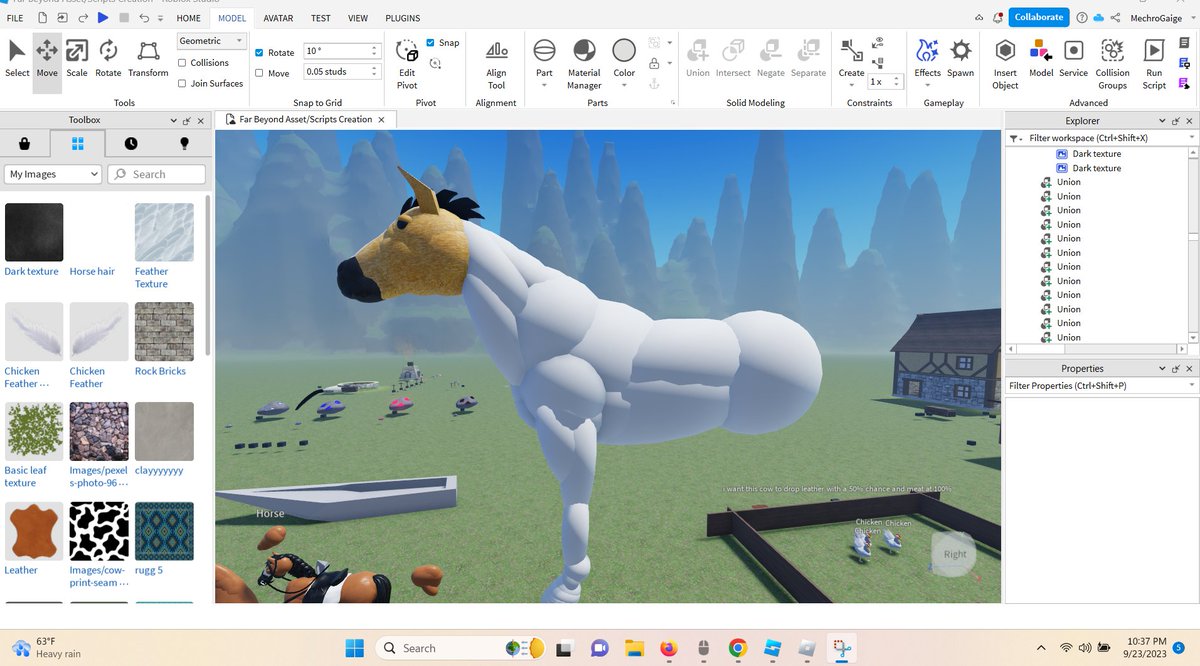Open Firefox from the taskbar

tap(668, 648)
